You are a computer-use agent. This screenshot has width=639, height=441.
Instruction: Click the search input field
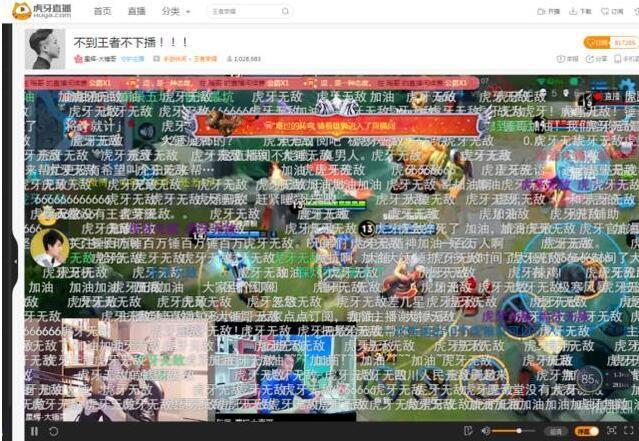click(240, 12)
